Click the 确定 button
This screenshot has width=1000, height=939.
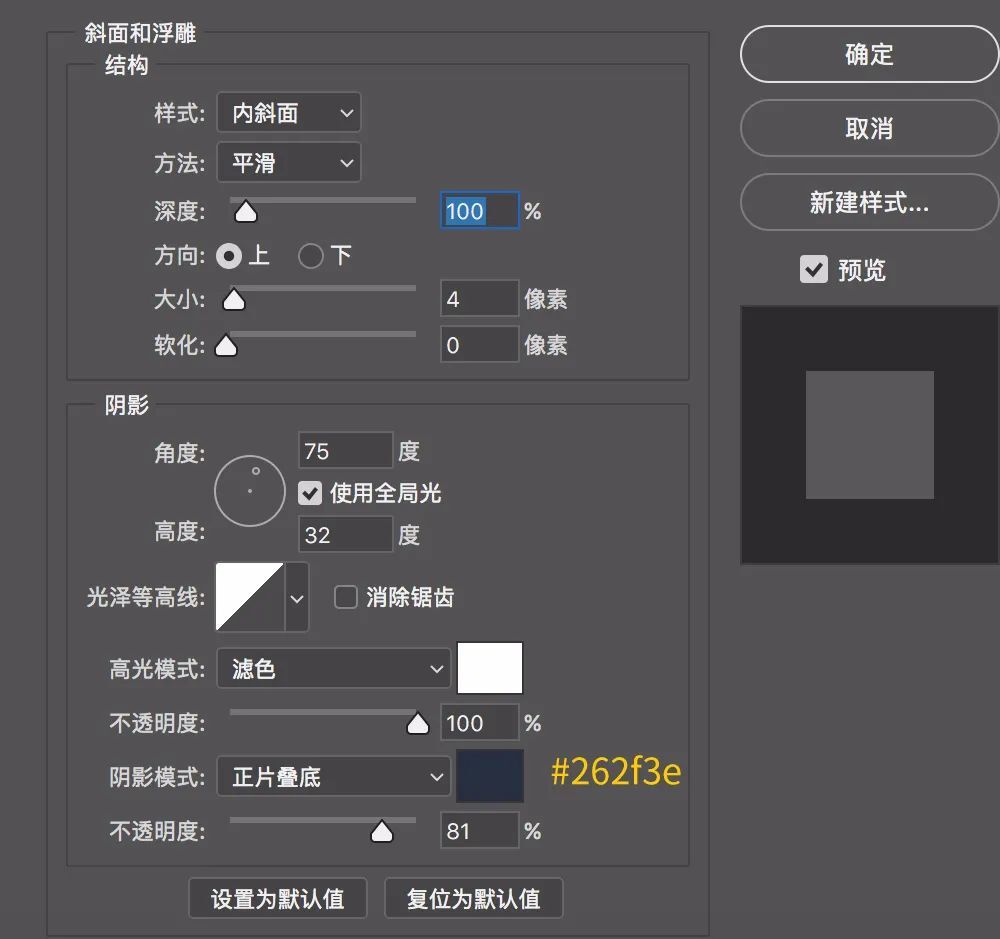(x=868, y=55)
